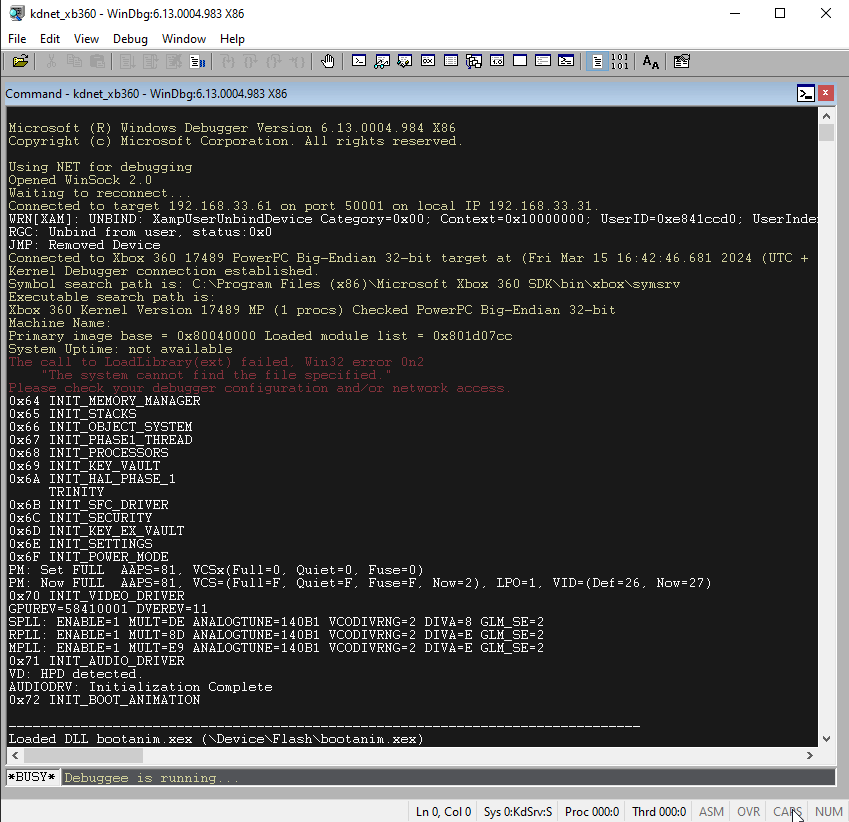Click the 'Loaded DLL bootanim.xex' output line
This screenshot has width=849, height=822.
[x=215, y=739]
